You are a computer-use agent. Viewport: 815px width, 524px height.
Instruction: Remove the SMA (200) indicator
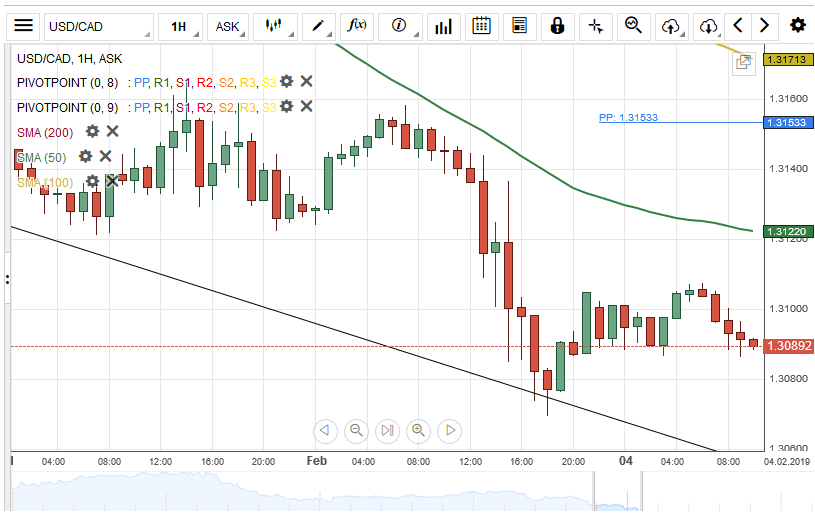(x=113, y=131)
